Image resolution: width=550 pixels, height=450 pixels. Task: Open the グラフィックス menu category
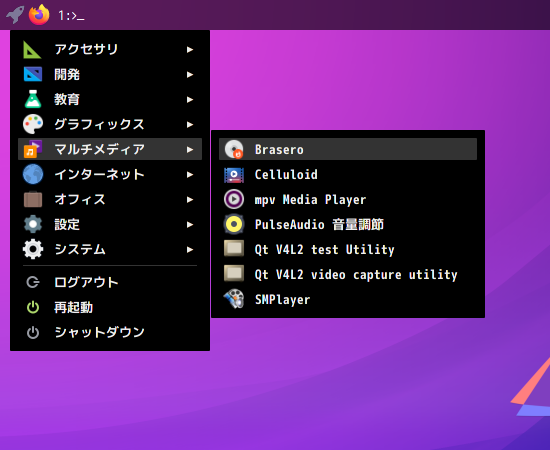tap(110, 125)
